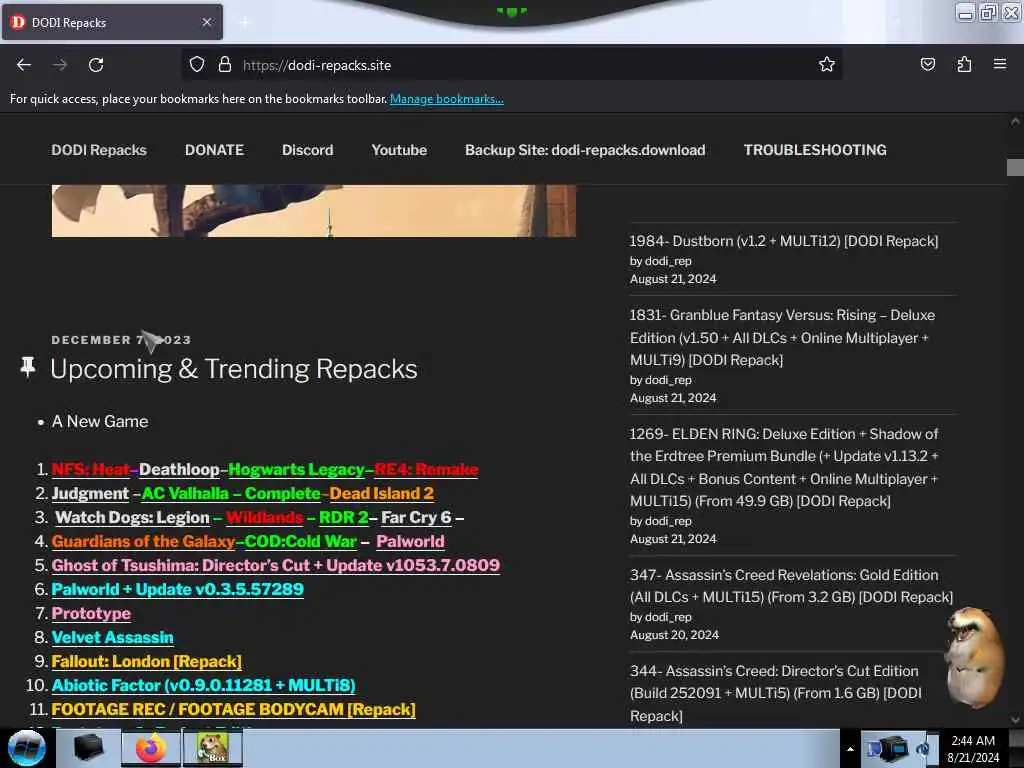Viewport: 1024px width, 768px height.
Task: Open the RE4: Remake link
Action: coord(426,470)
